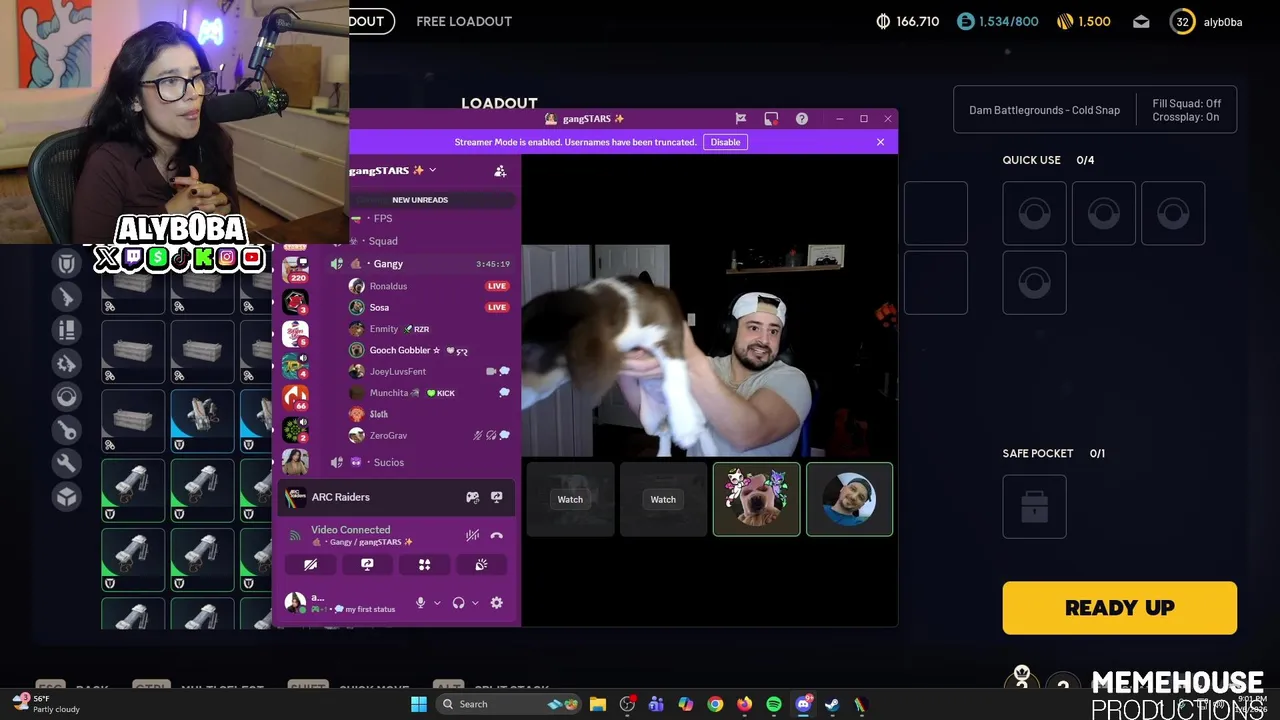The height and width of the screenshot is (720, 1280).
Task: Select user Munchita in voice list
Action: [x=389, y=393]
